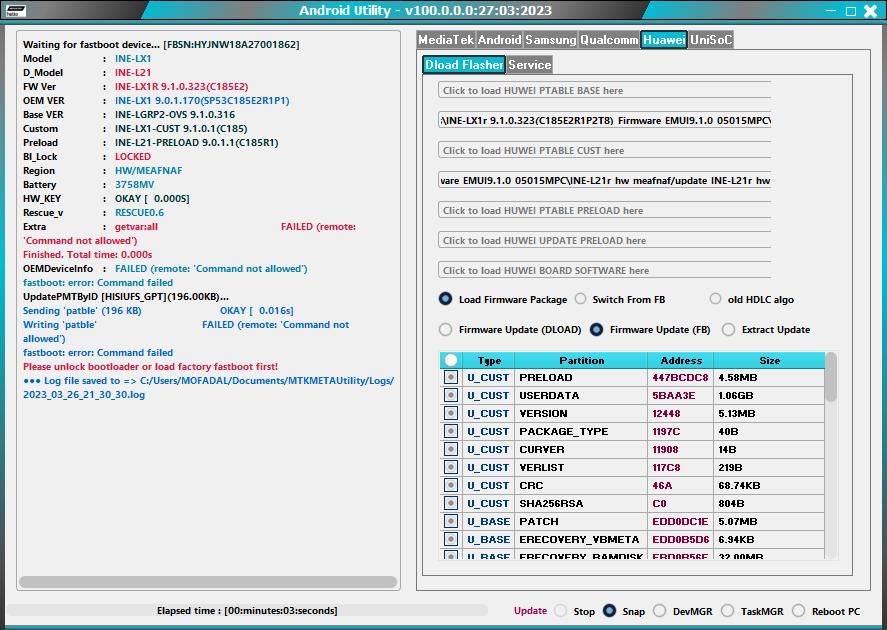Enable old HDLC algo option
This screenshot has width=887, height=630.
(x=716, y=299)
